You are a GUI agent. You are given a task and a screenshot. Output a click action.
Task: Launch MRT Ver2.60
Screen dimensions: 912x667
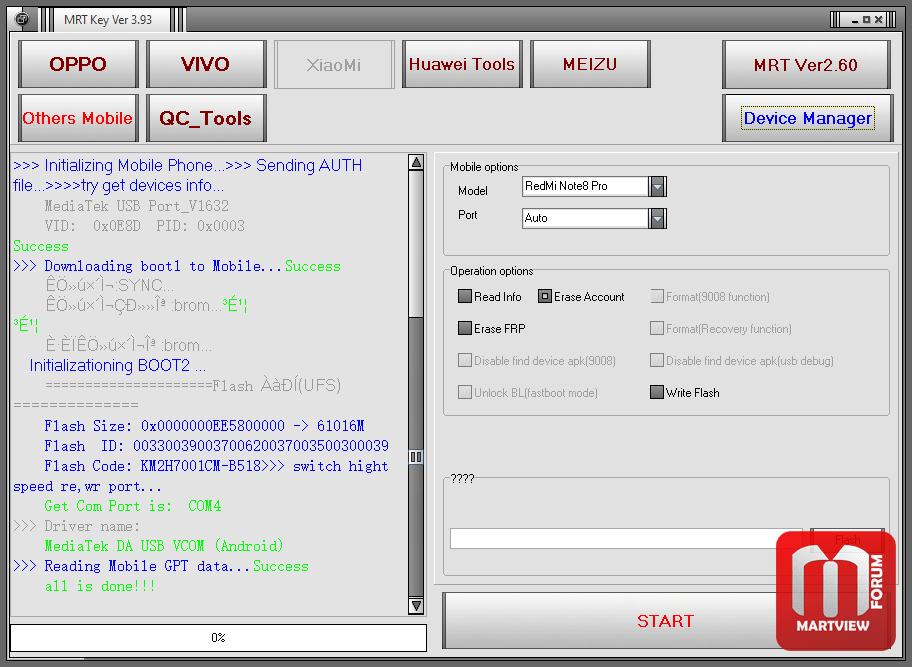806,65
